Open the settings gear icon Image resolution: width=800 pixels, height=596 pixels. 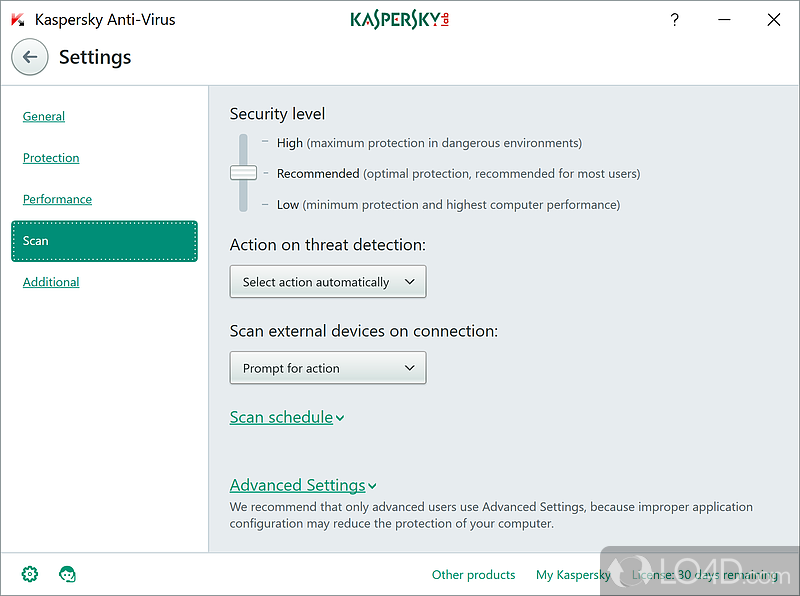pyautogui.click(x=30, y=574)
